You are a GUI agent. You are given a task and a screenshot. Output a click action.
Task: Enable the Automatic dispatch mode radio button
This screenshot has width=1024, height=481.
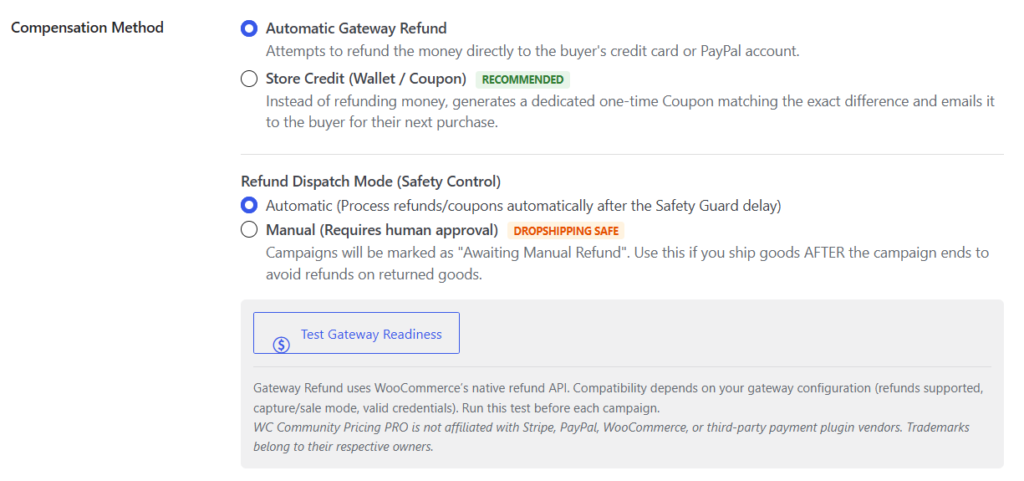click(x=249, y=206)
